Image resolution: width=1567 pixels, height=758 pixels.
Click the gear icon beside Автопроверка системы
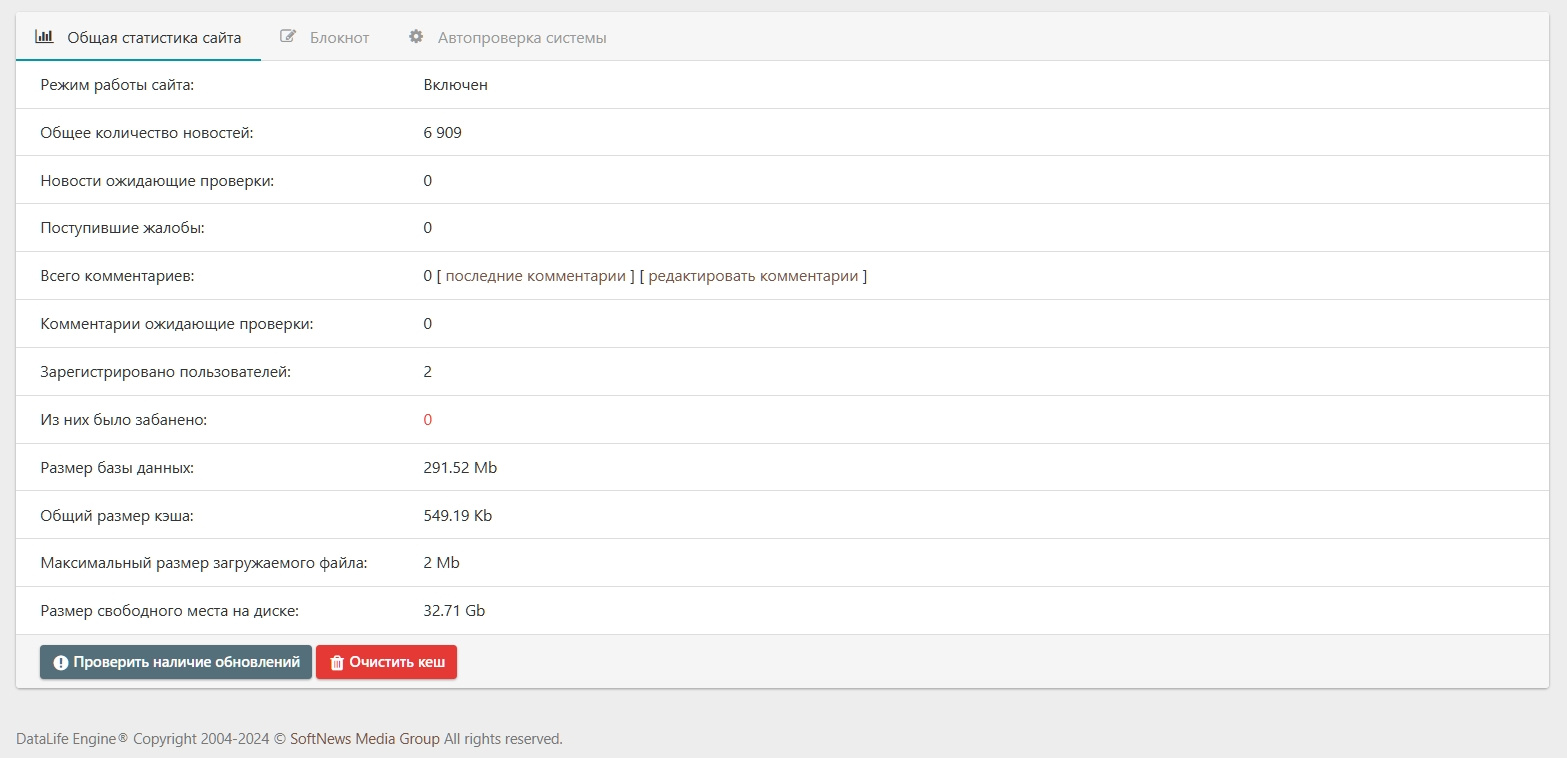416,37
